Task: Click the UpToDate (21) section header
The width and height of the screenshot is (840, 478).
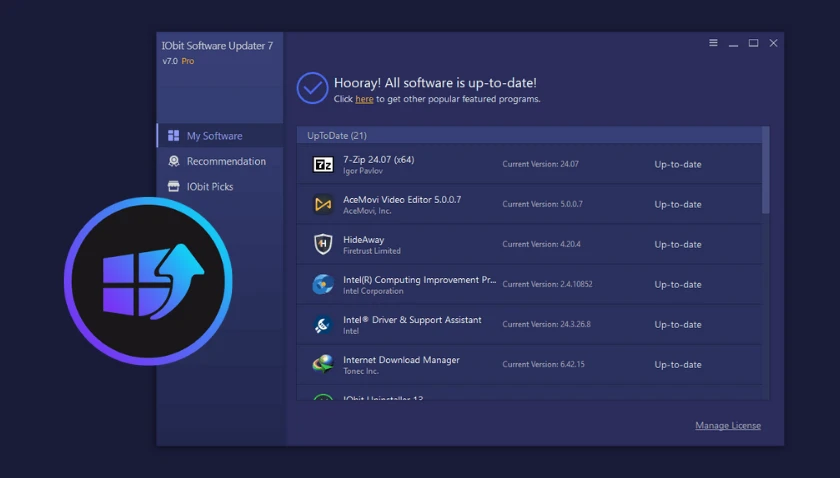Action: [x=530, y=136]
